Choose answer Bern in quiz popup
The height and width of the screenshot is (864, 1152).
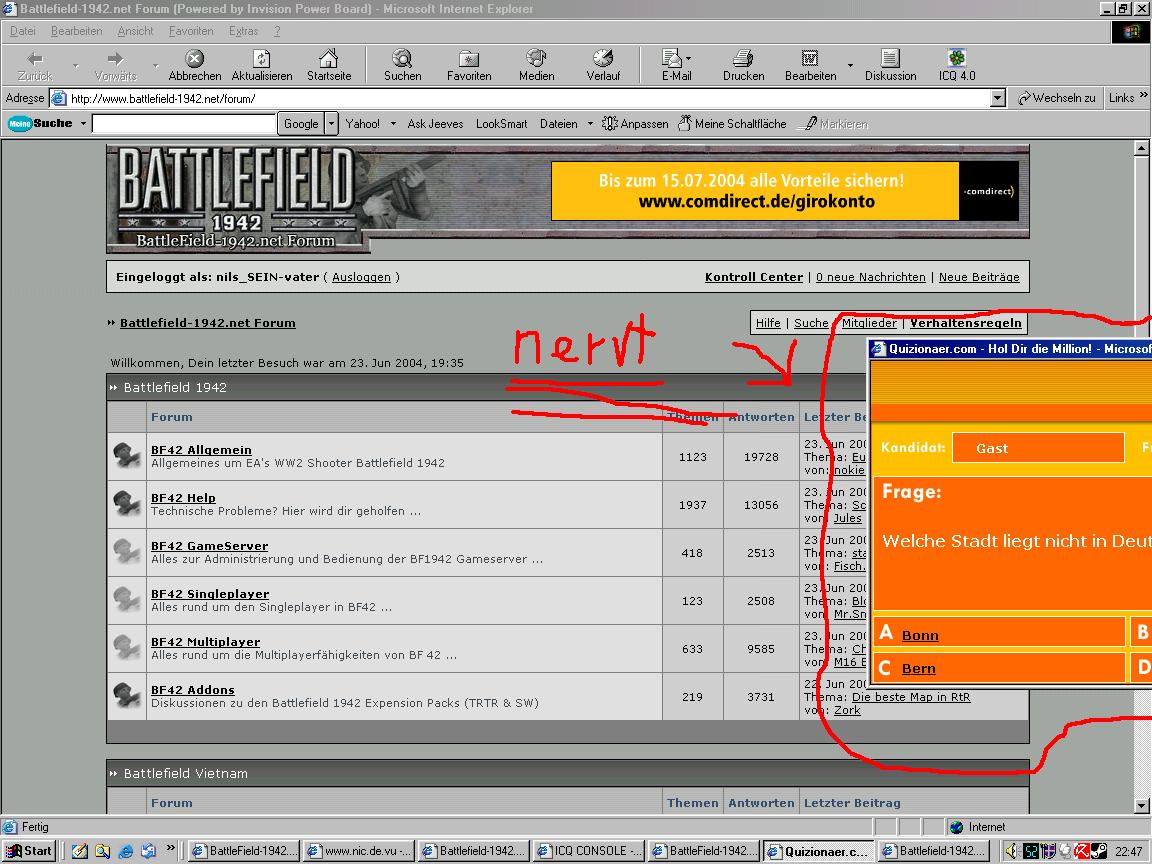(918, 668)
